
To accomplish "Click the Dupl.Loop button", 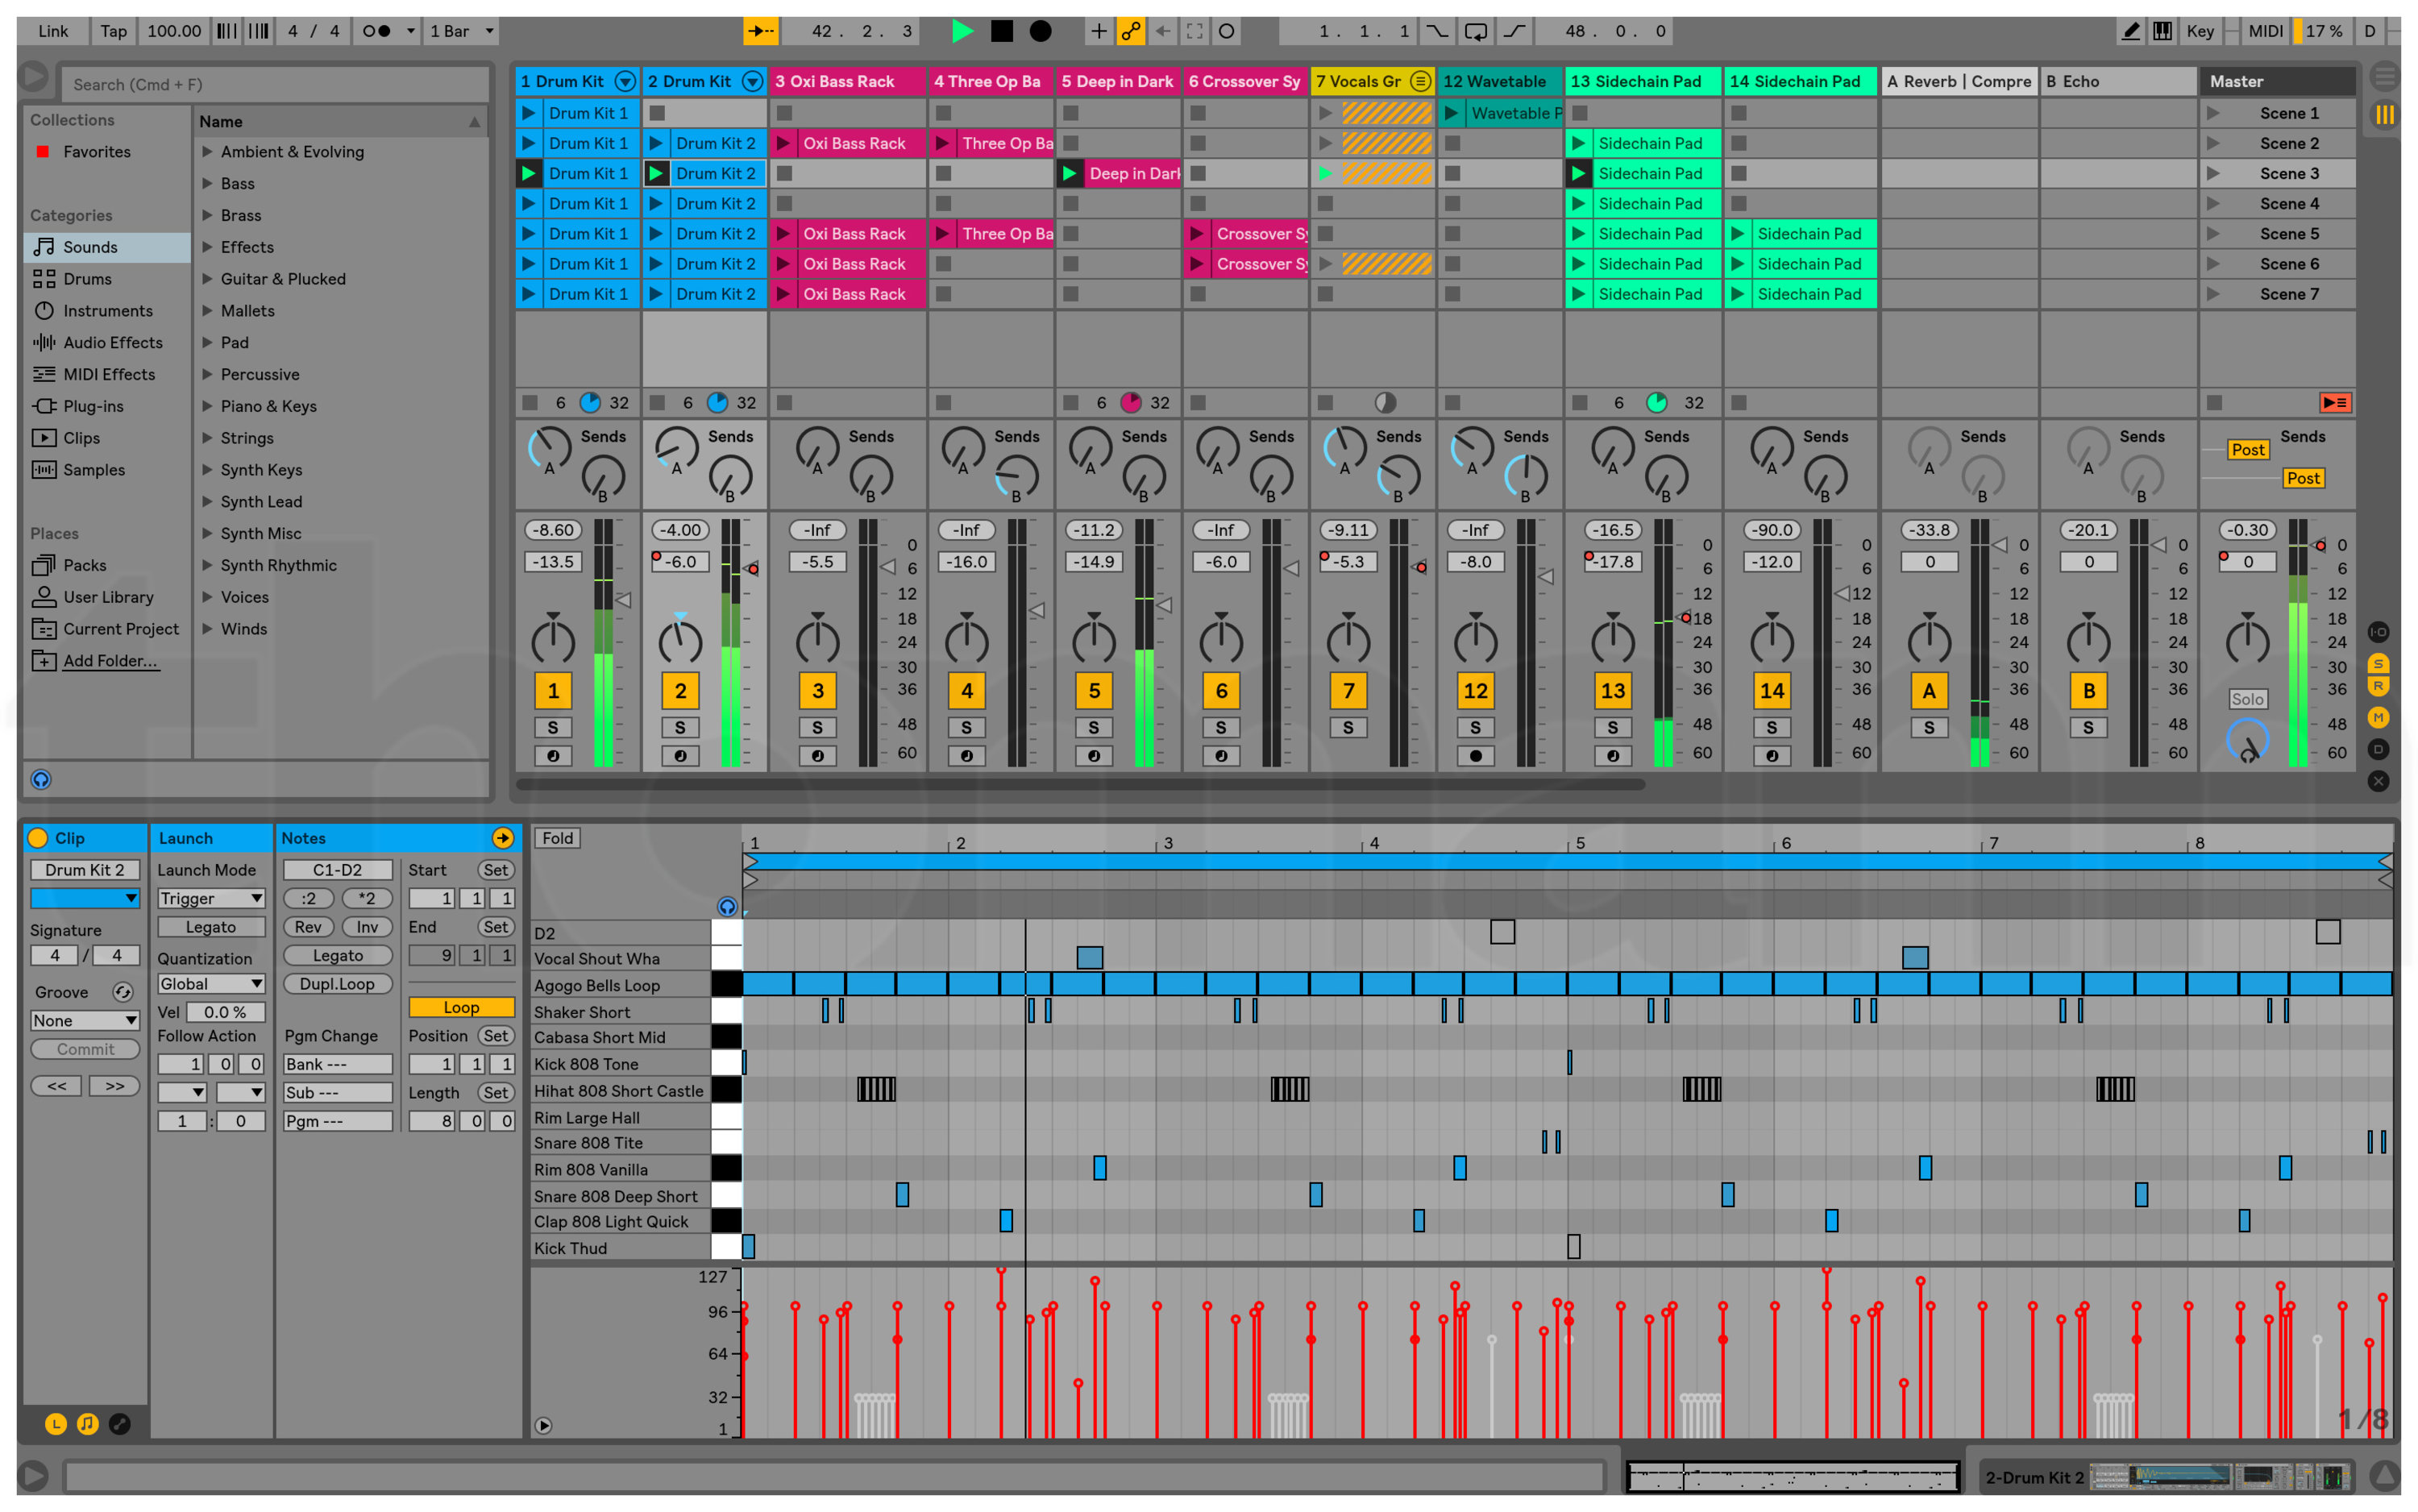I will [337, 984].
